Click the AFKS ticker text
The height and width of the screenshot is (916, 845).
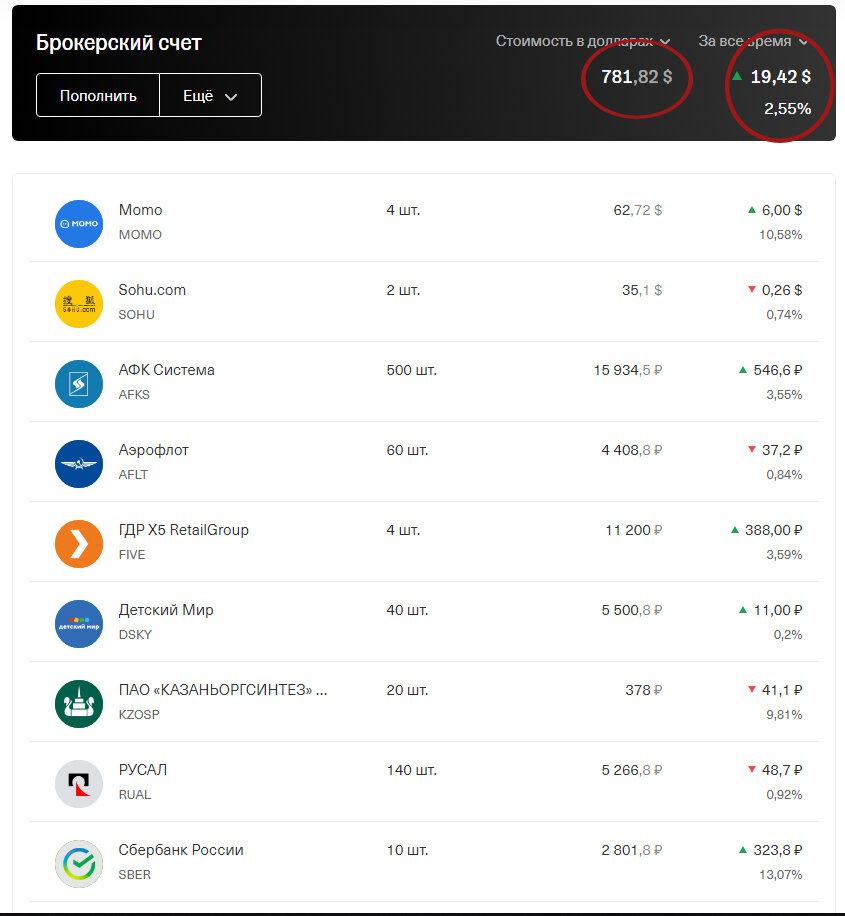(x=134, y=394)
